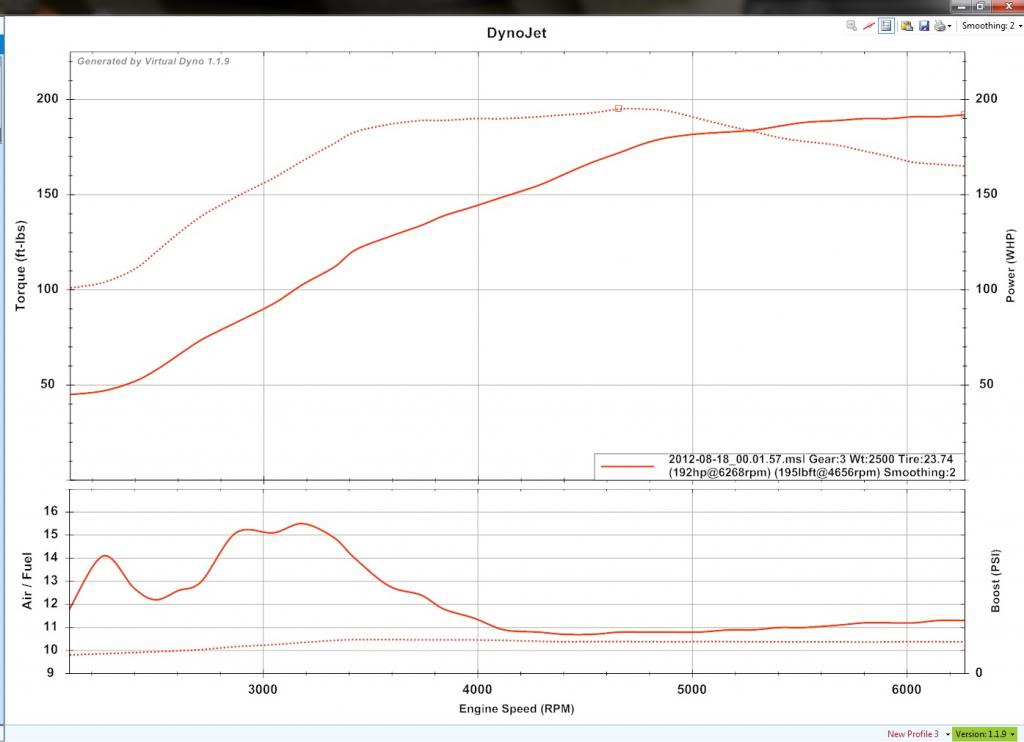
Task: Click the copy chart to clipboard icon
Action: coord(906,26)
